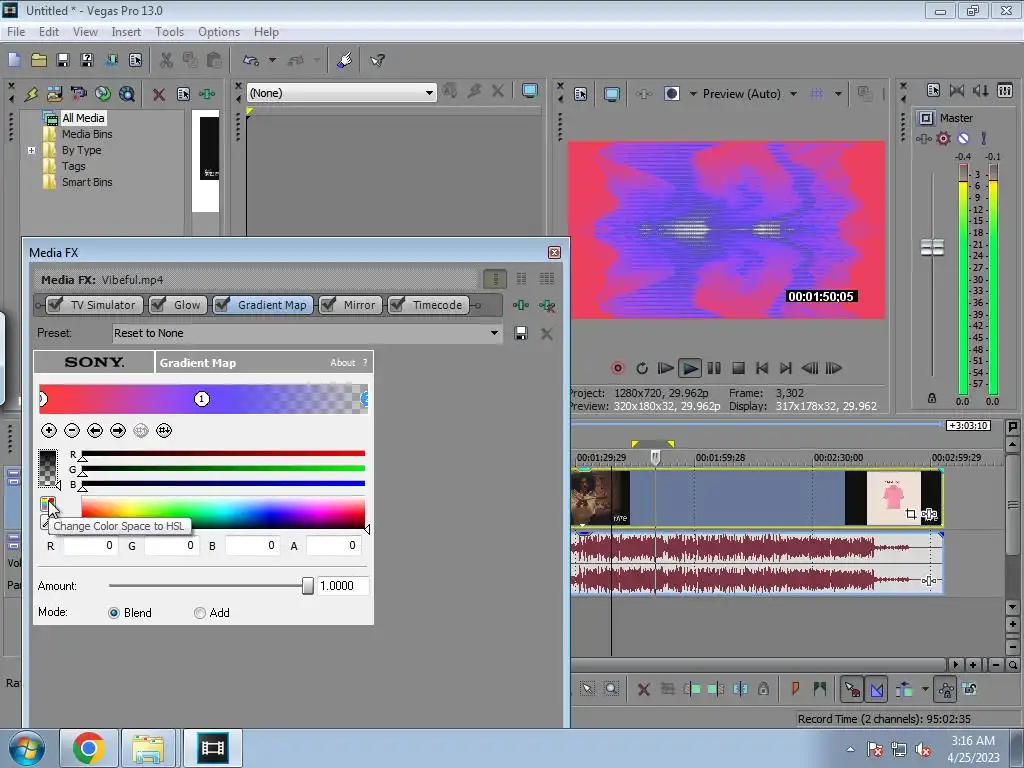
Task: Select the next gradient point with the right arrow
Action: pyautogui.click(x=118, y=430)
